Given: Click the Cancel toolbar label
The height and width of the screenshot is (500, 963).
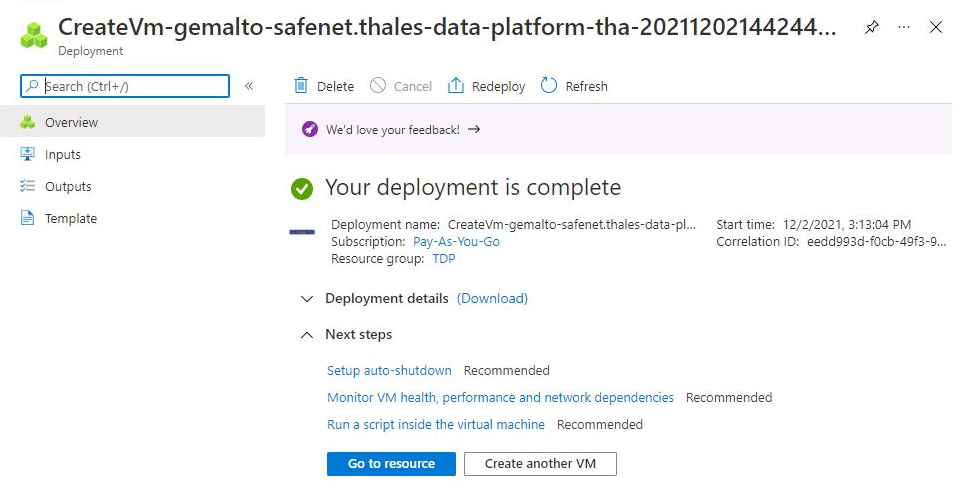Looking at the screenshot, I should click(413, 87).
